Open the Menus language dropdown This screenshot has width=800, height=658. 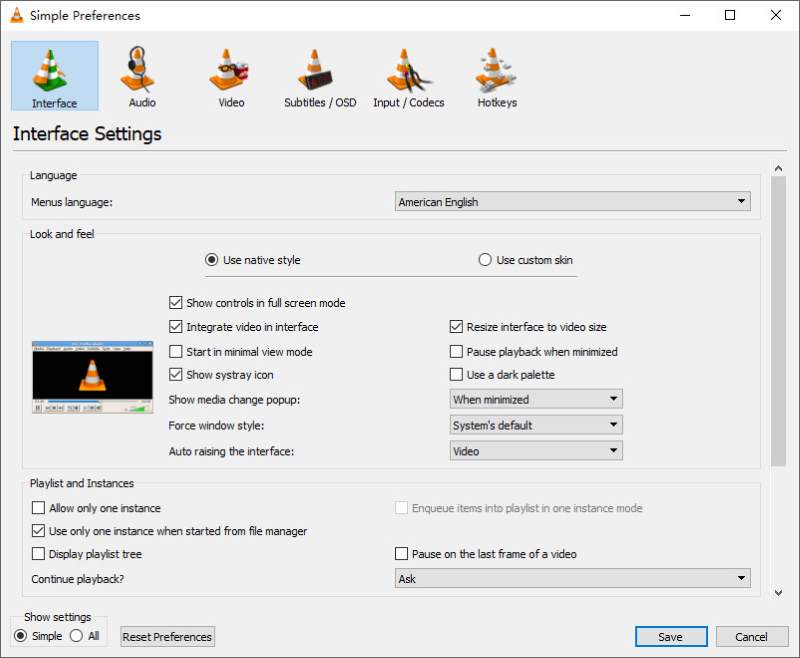[x=572, y=202]
